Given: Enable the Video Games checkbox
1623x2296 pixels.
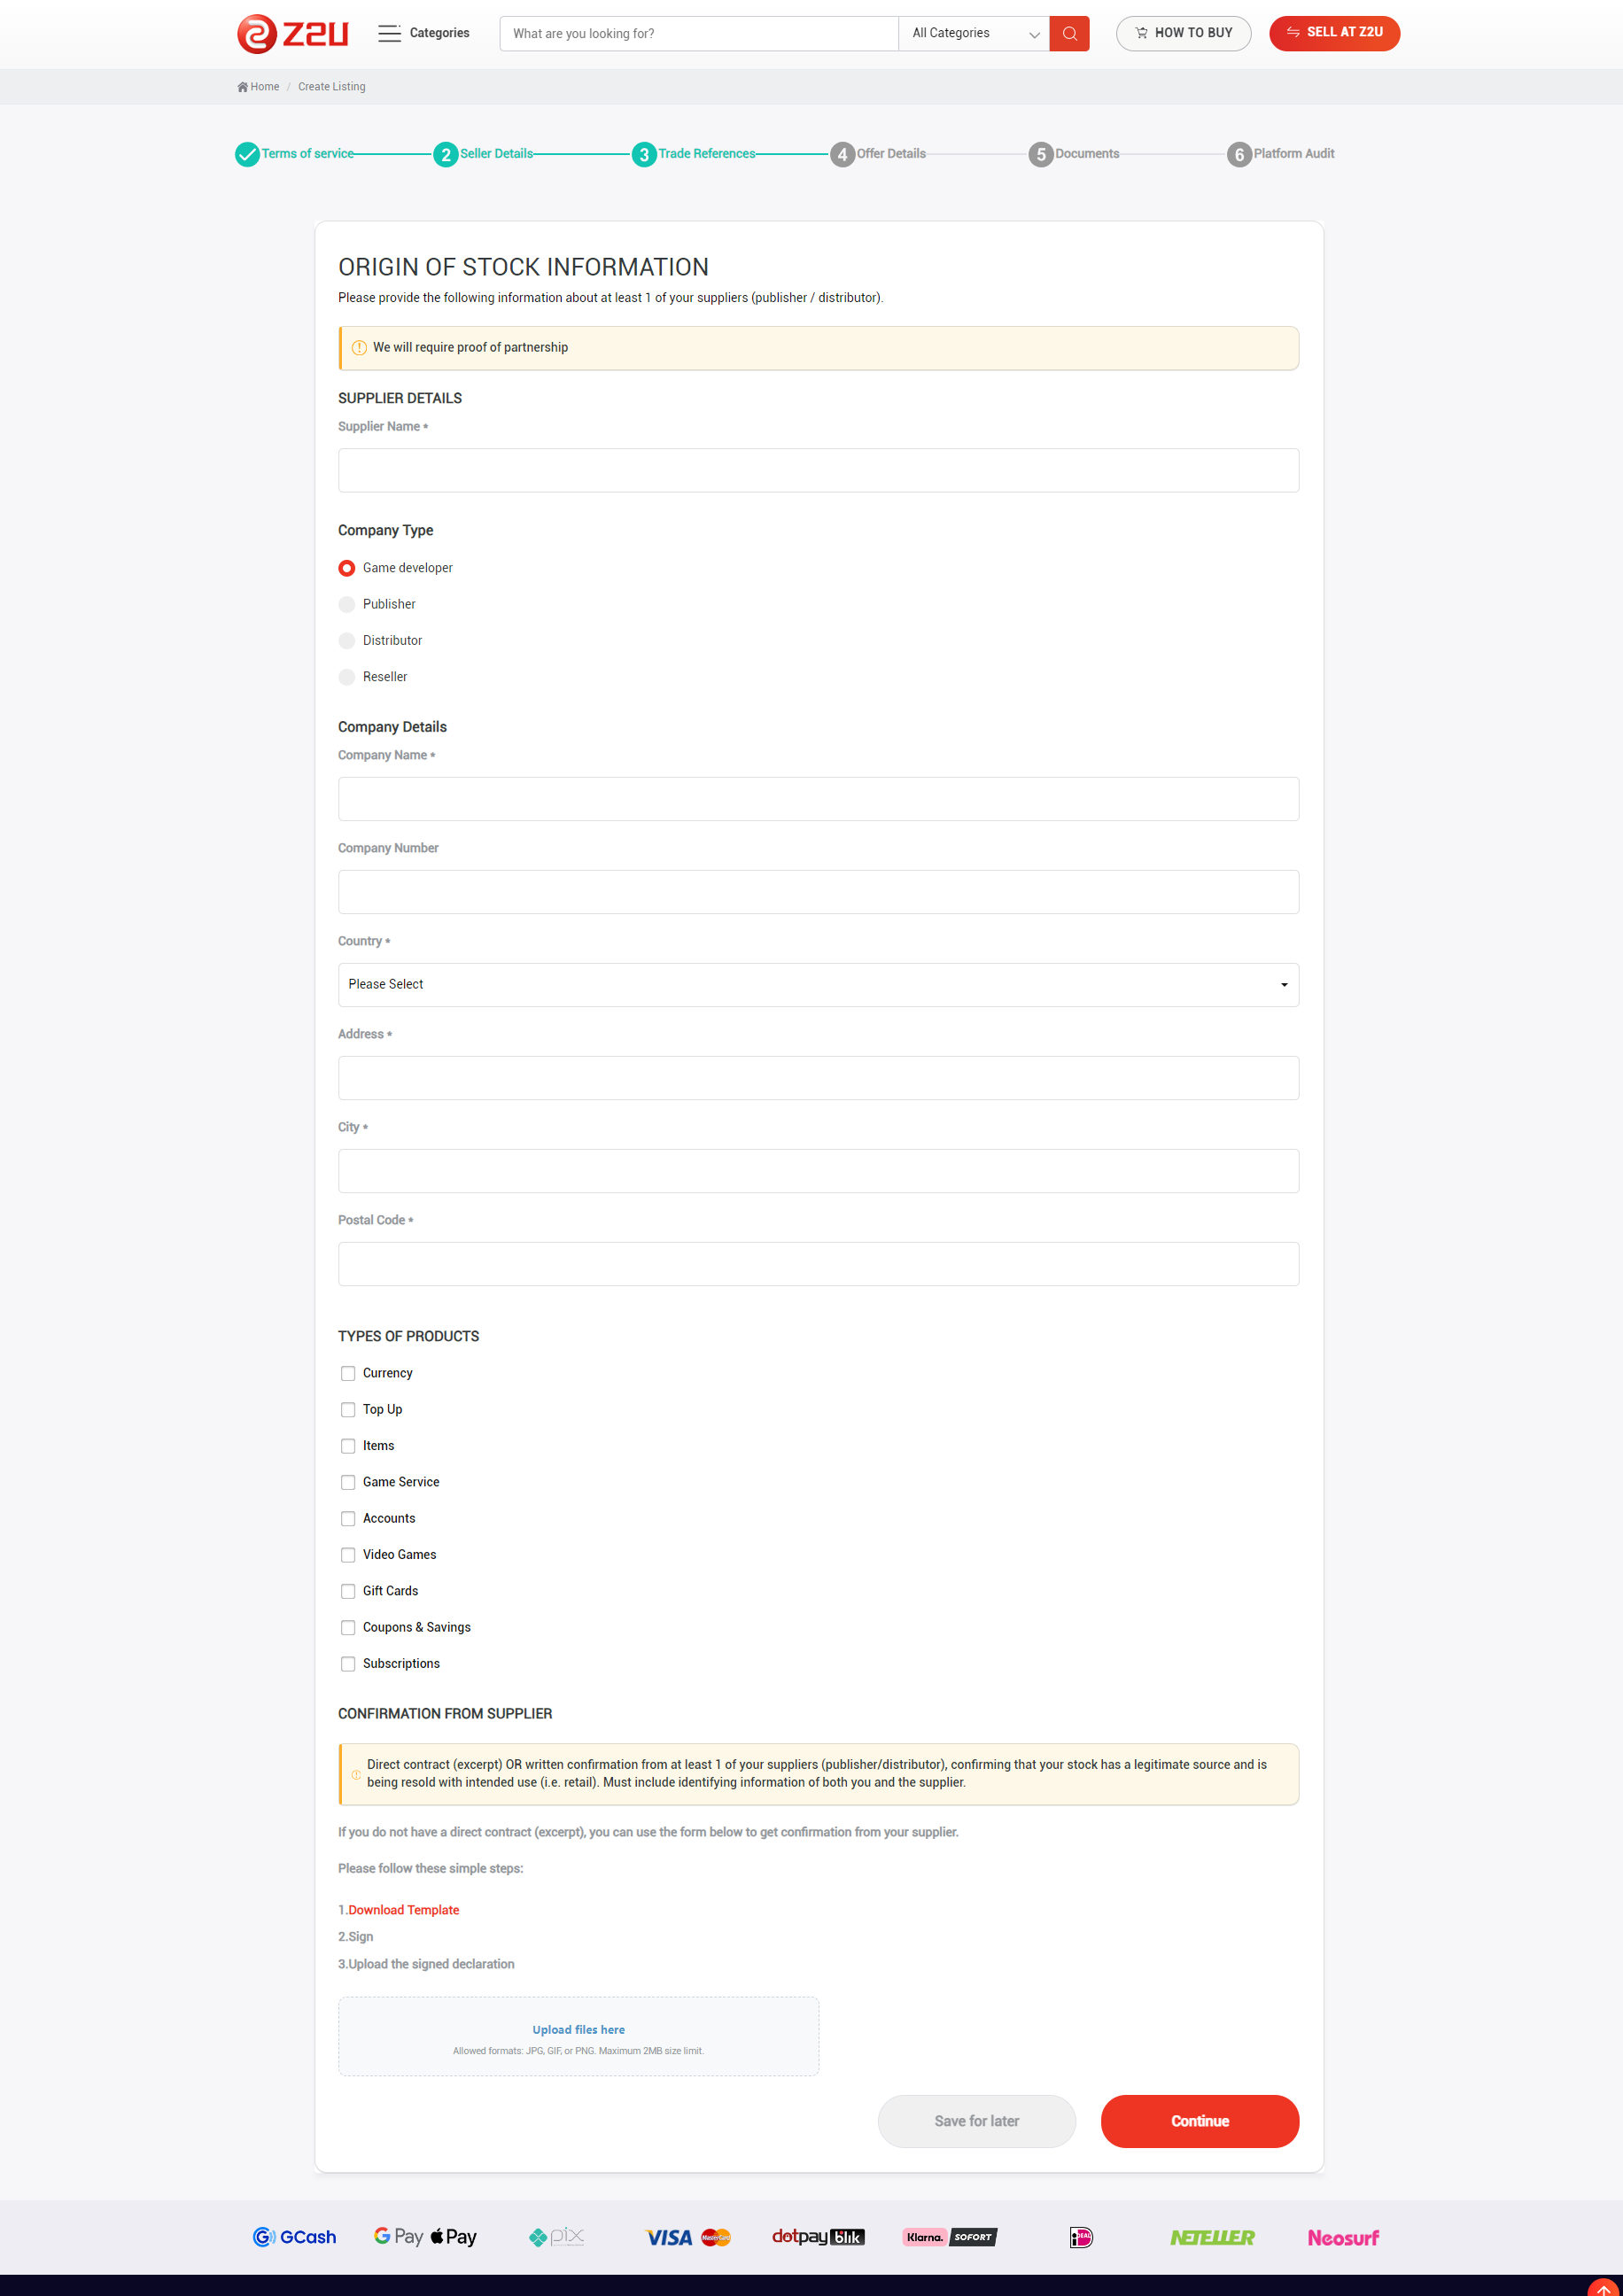Looking at the screenshot, I should pyautogui.click(x=348, y=1555).
